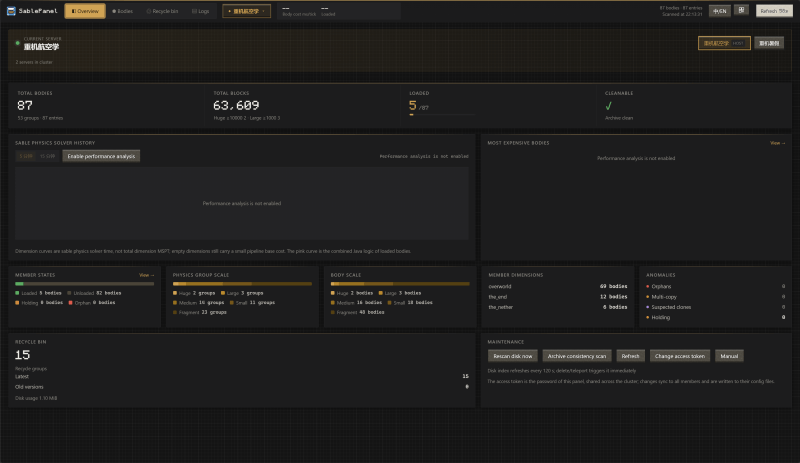Click Change access token button
The width and height of the screenshot is (800, 463).
pos(680,356)
